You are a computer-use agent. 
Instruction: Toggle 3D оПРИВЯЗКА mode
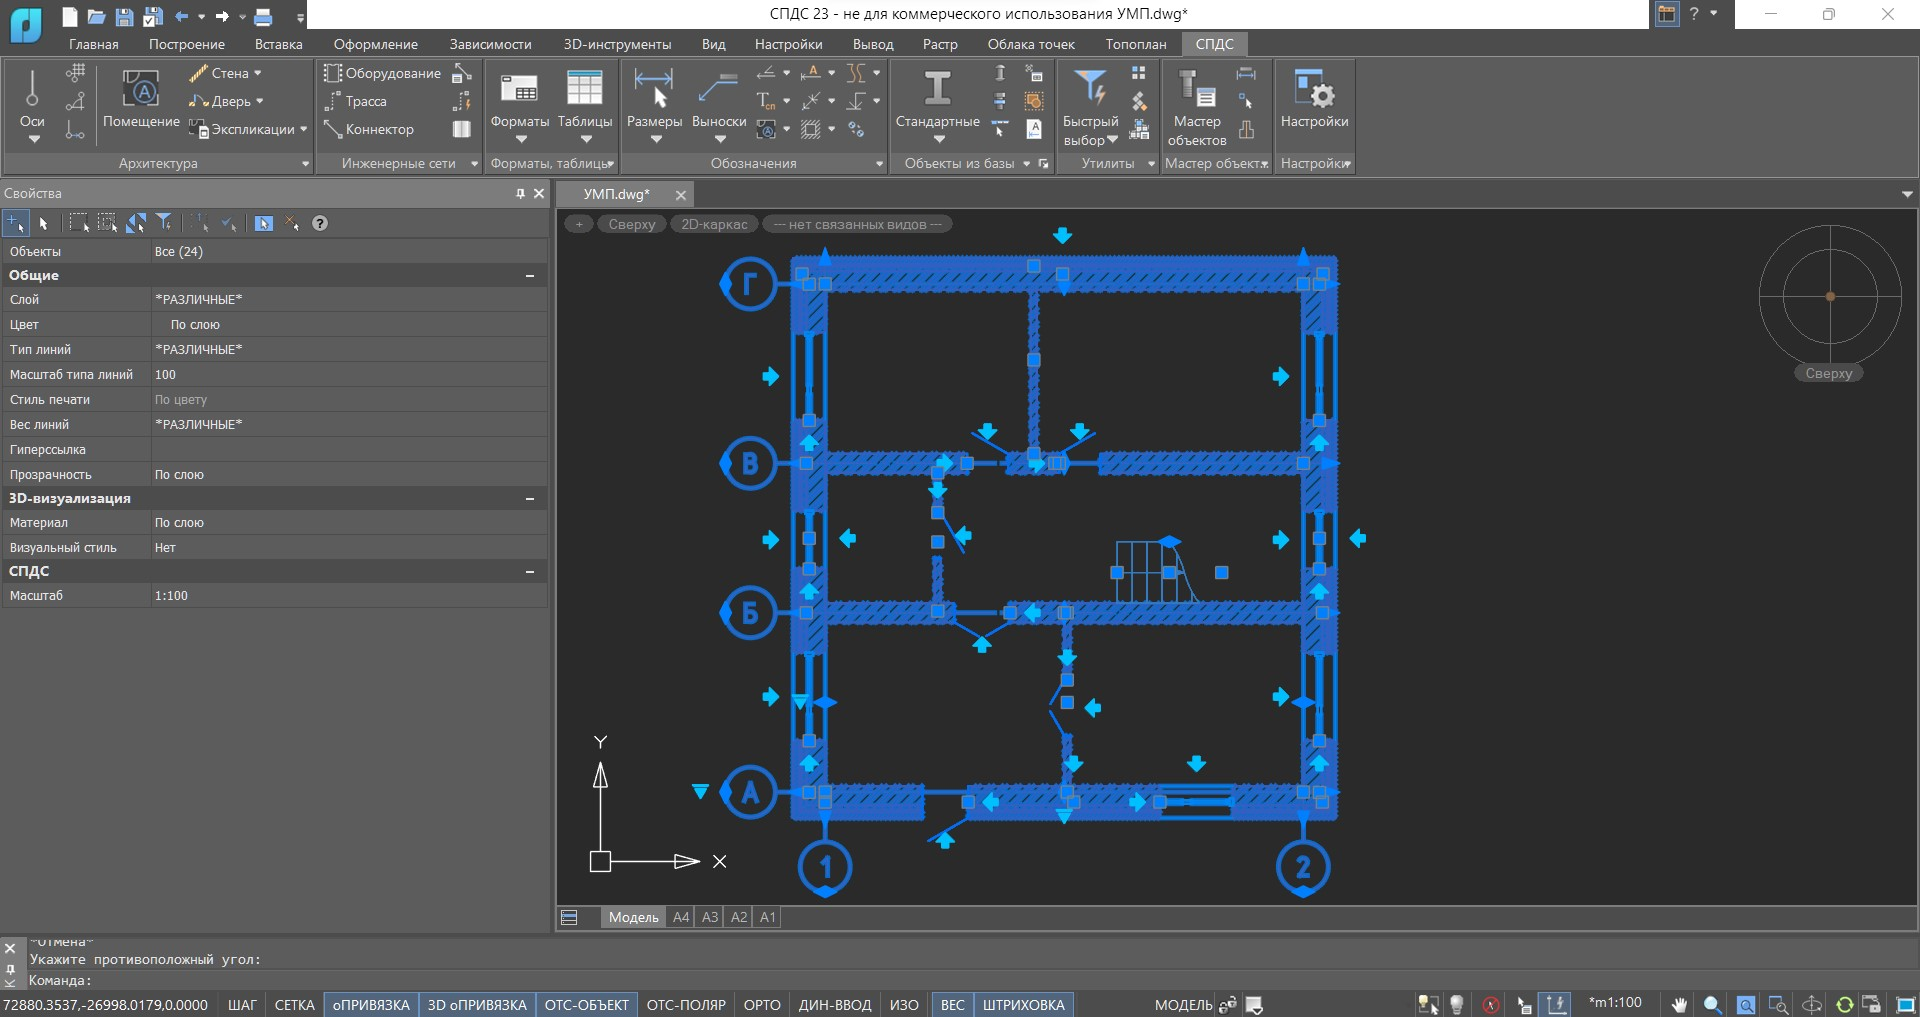click(x=477, y=1005)
